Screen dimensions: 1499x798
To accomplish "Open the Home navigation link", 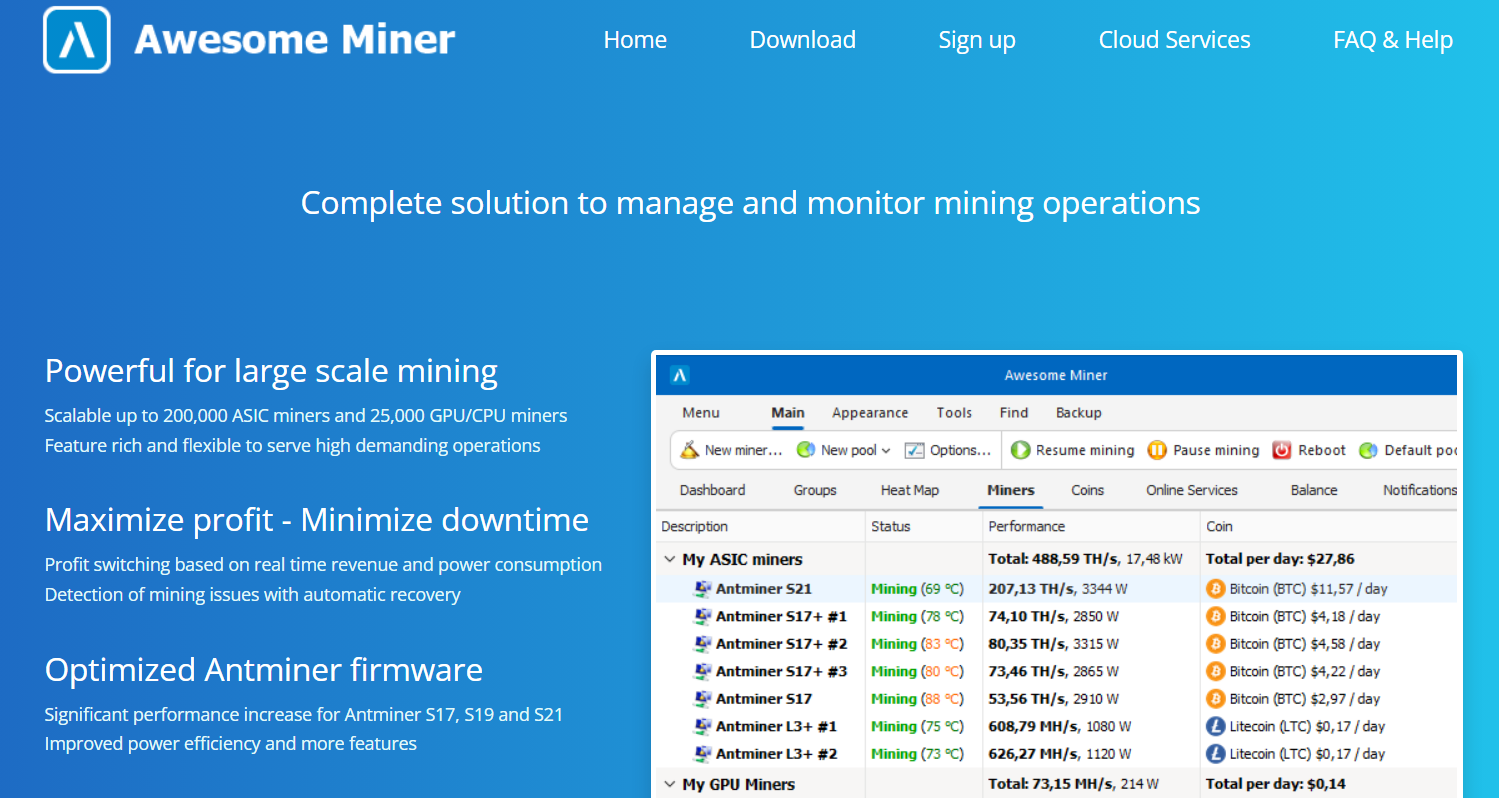I will pos(635,40).
